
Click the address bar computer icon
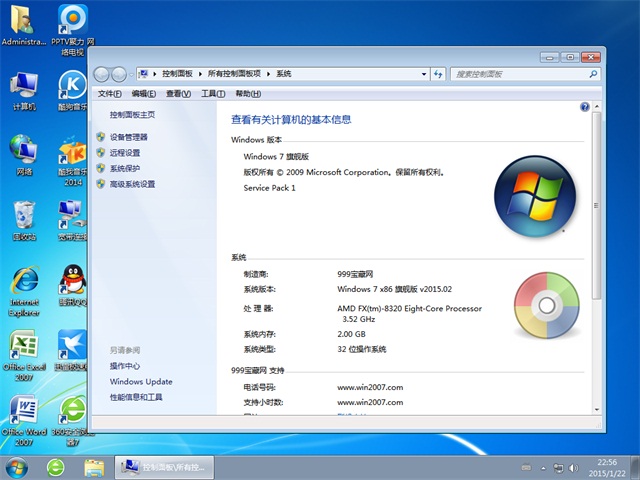click(x=143, y=74)
